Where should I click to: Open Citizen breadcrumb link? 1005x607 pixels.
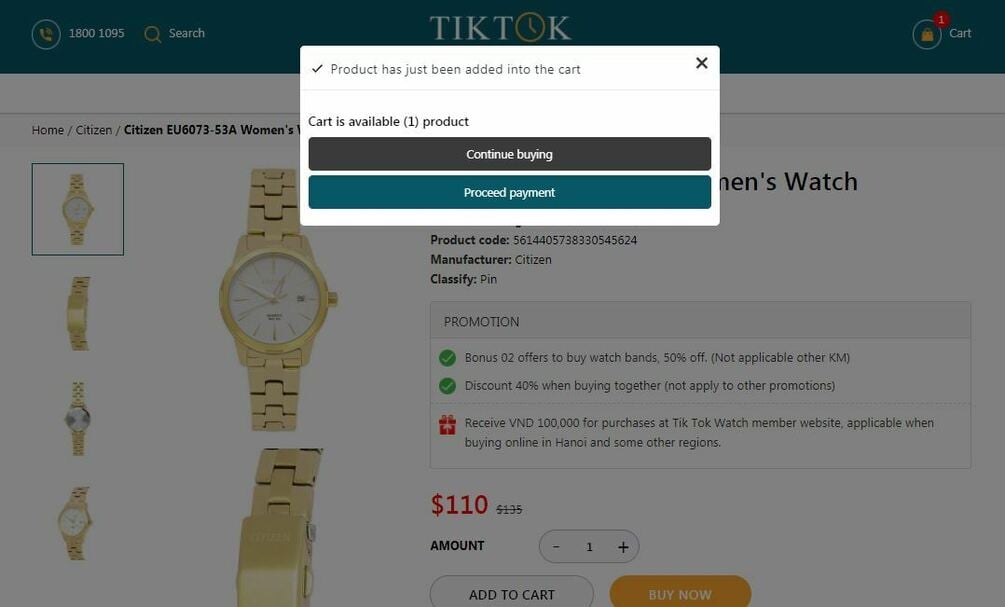click(94, 130)
